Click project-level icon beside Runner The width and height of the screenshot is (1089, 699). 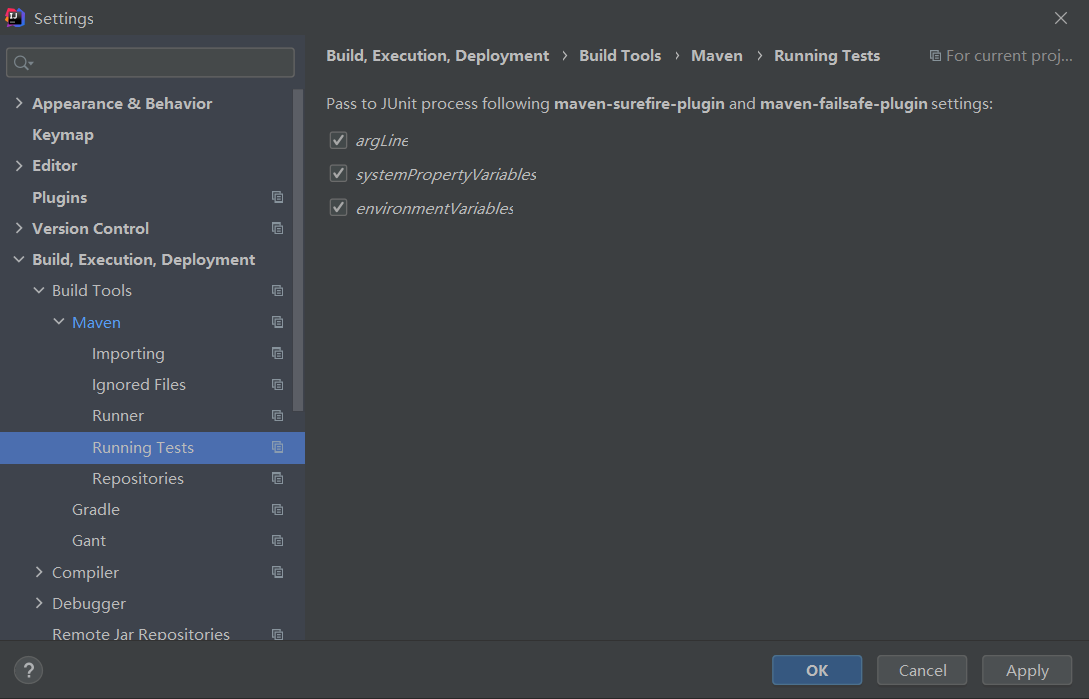(x=278, y=416)
